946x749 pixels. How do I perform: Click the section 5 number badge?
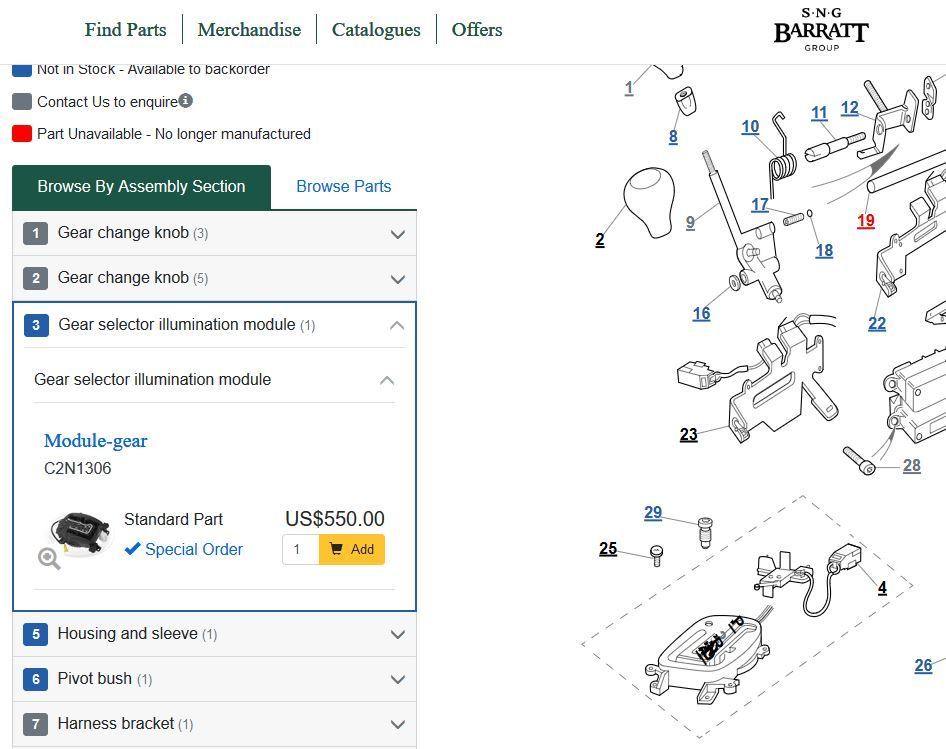pyautogui.click(x=36, y=634)
